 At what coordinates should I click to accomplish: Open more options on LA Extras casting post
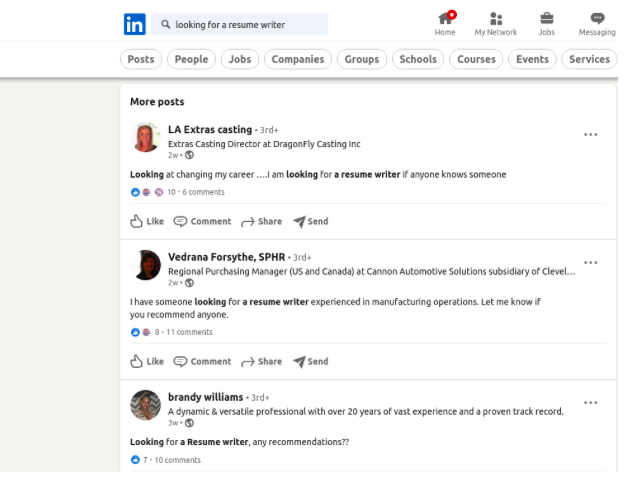pos(590,135)
